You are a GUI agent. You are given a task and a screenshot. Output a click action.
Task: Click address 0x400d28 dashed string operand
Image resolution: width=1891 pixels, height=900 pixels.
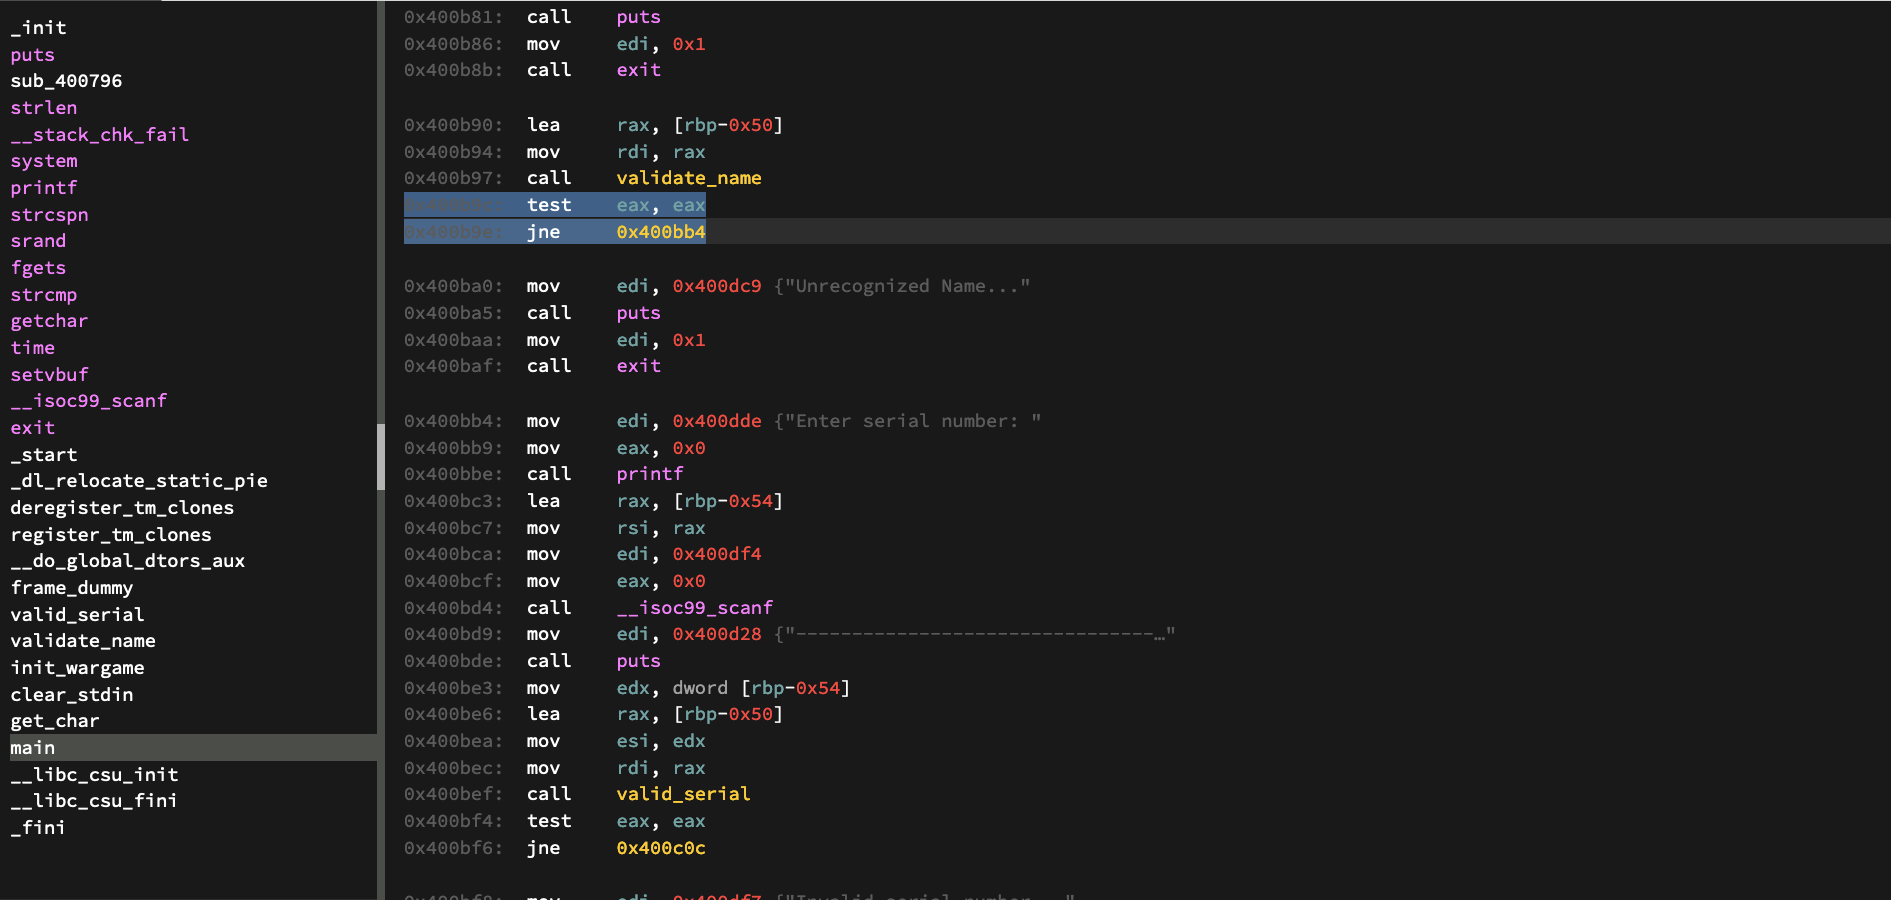[x=717, y=634]
